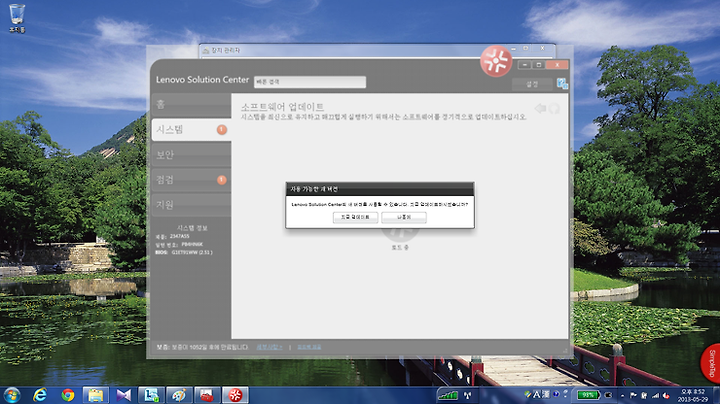Click the 설정 button in the header
720x404 pixels.
pos(532,84)
